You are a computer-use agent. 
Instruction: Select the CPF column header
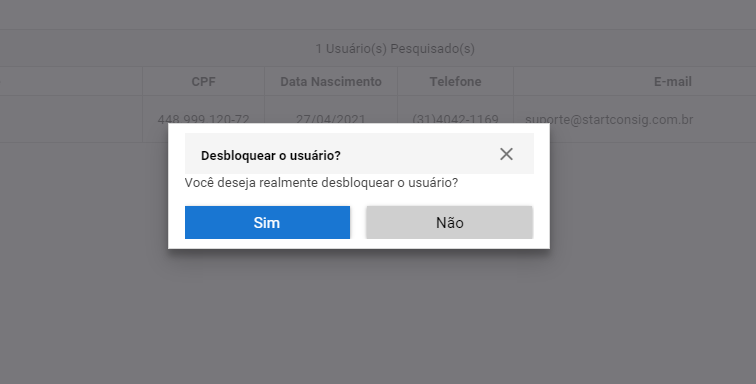pos(203,82)
